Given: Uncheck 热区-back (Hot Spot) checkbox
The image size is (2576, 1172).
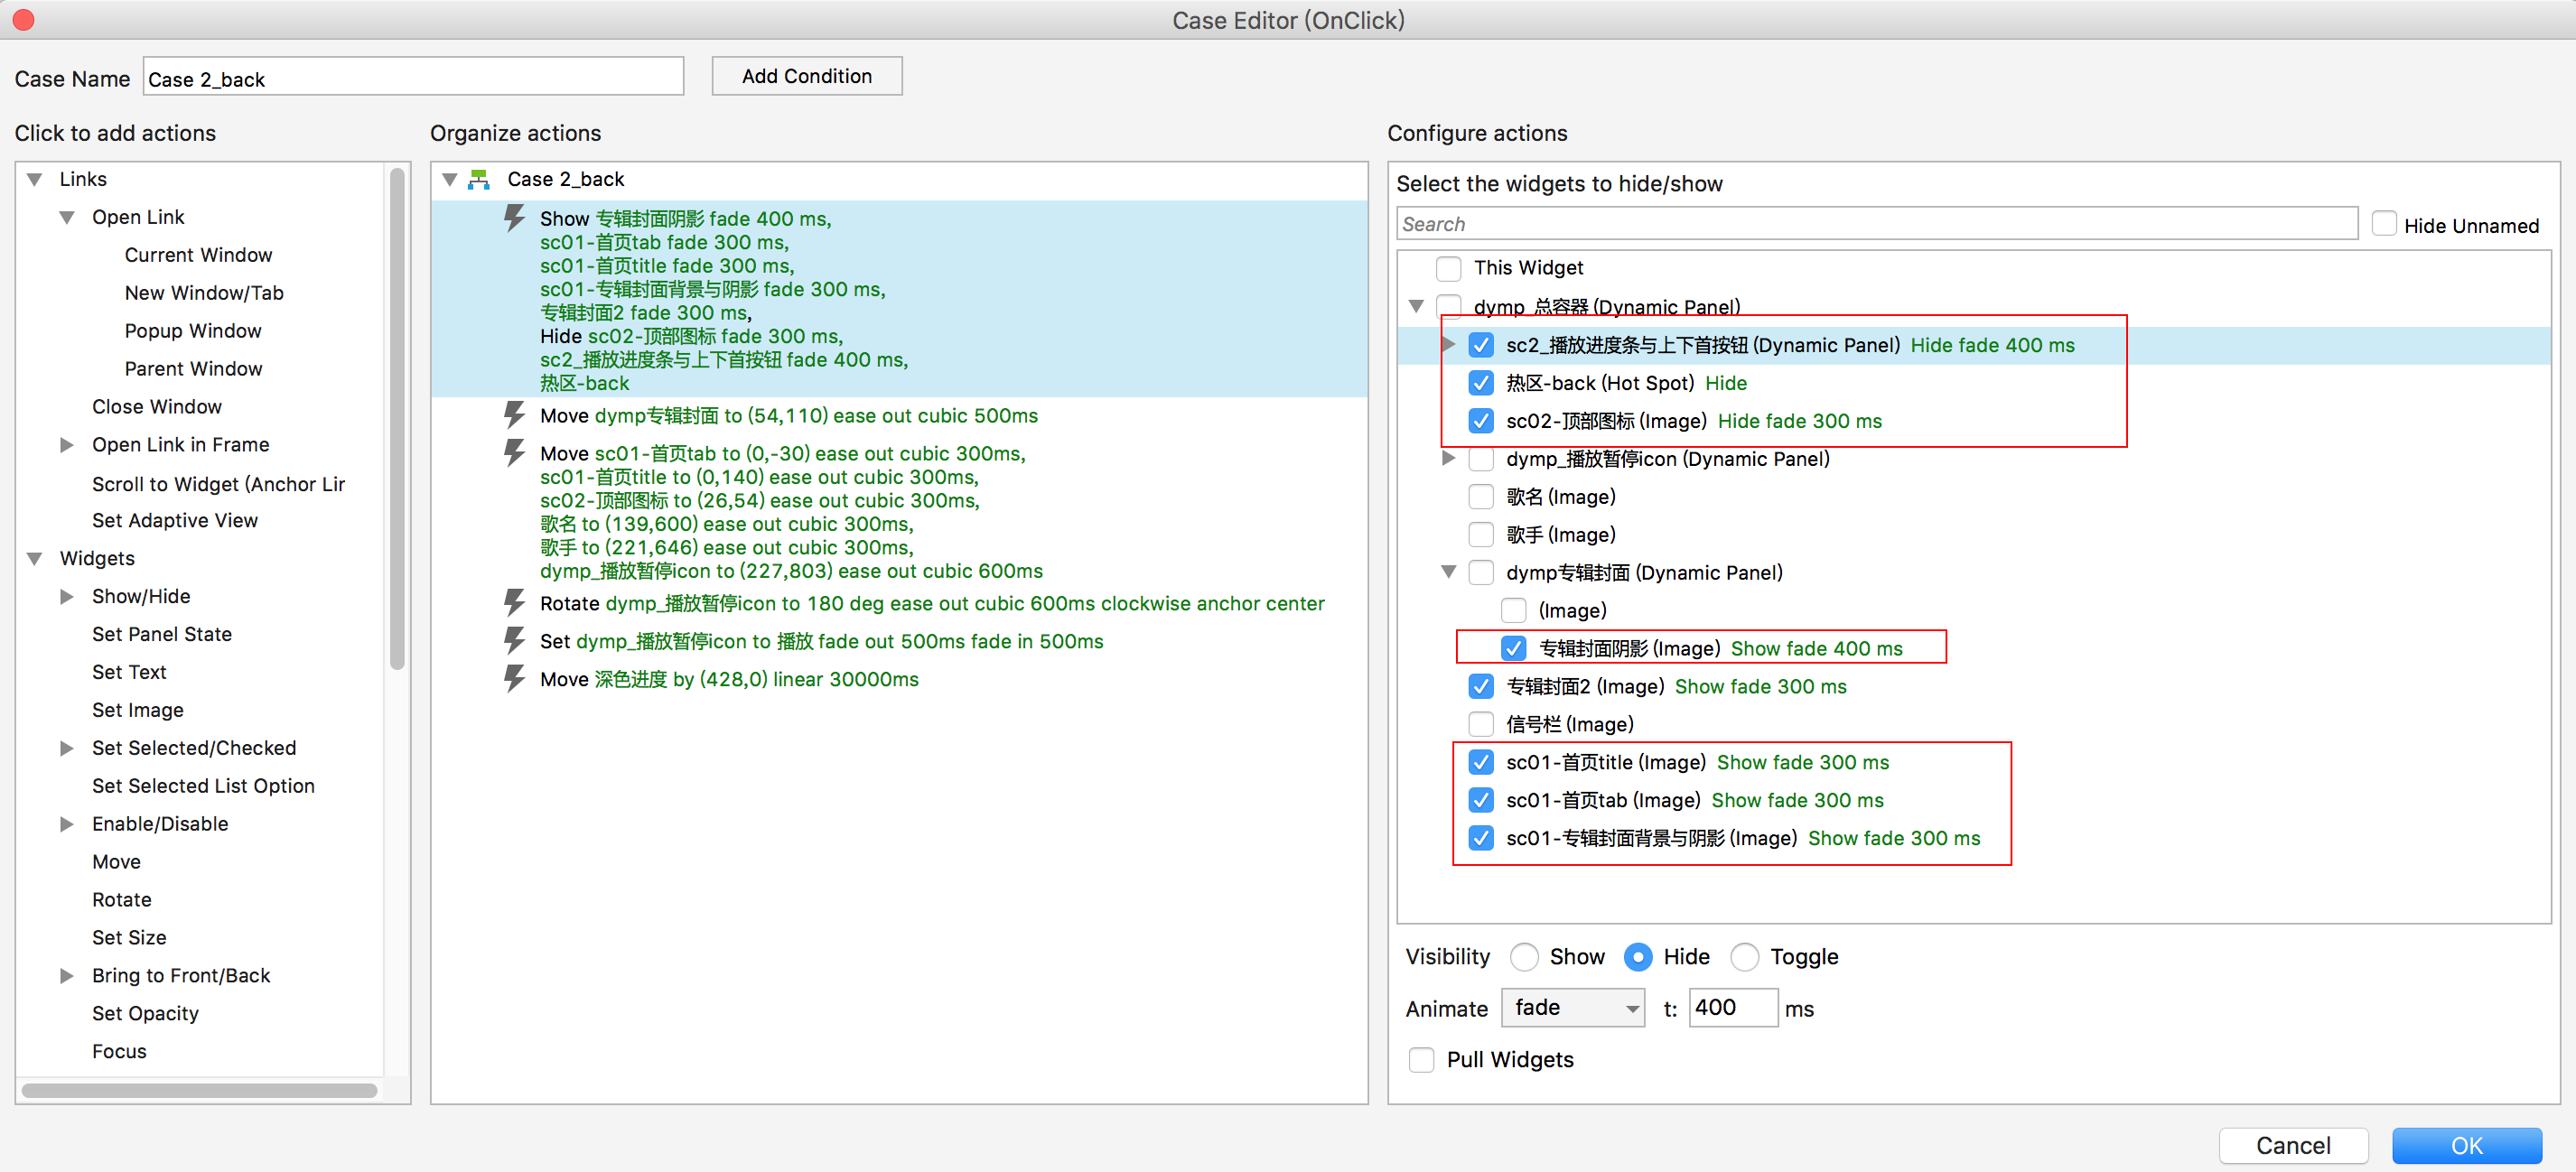Looking at the screenshot, I should pyautogui.click(x=1481, y=382).
